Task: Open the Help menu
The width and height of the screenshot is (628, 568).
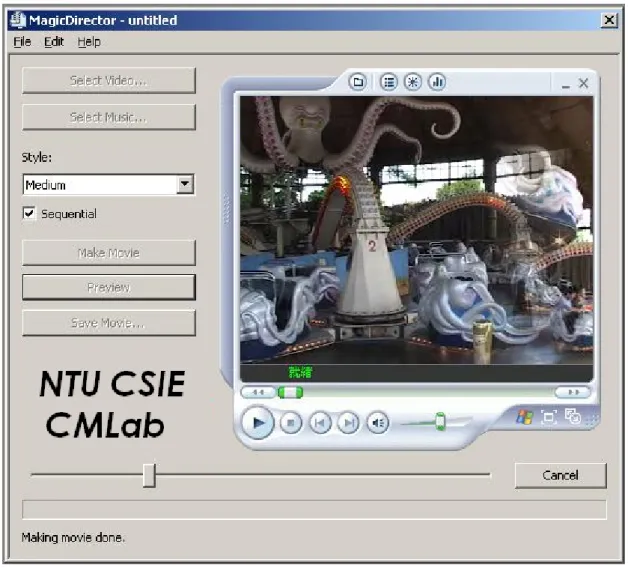Action: 89,42
